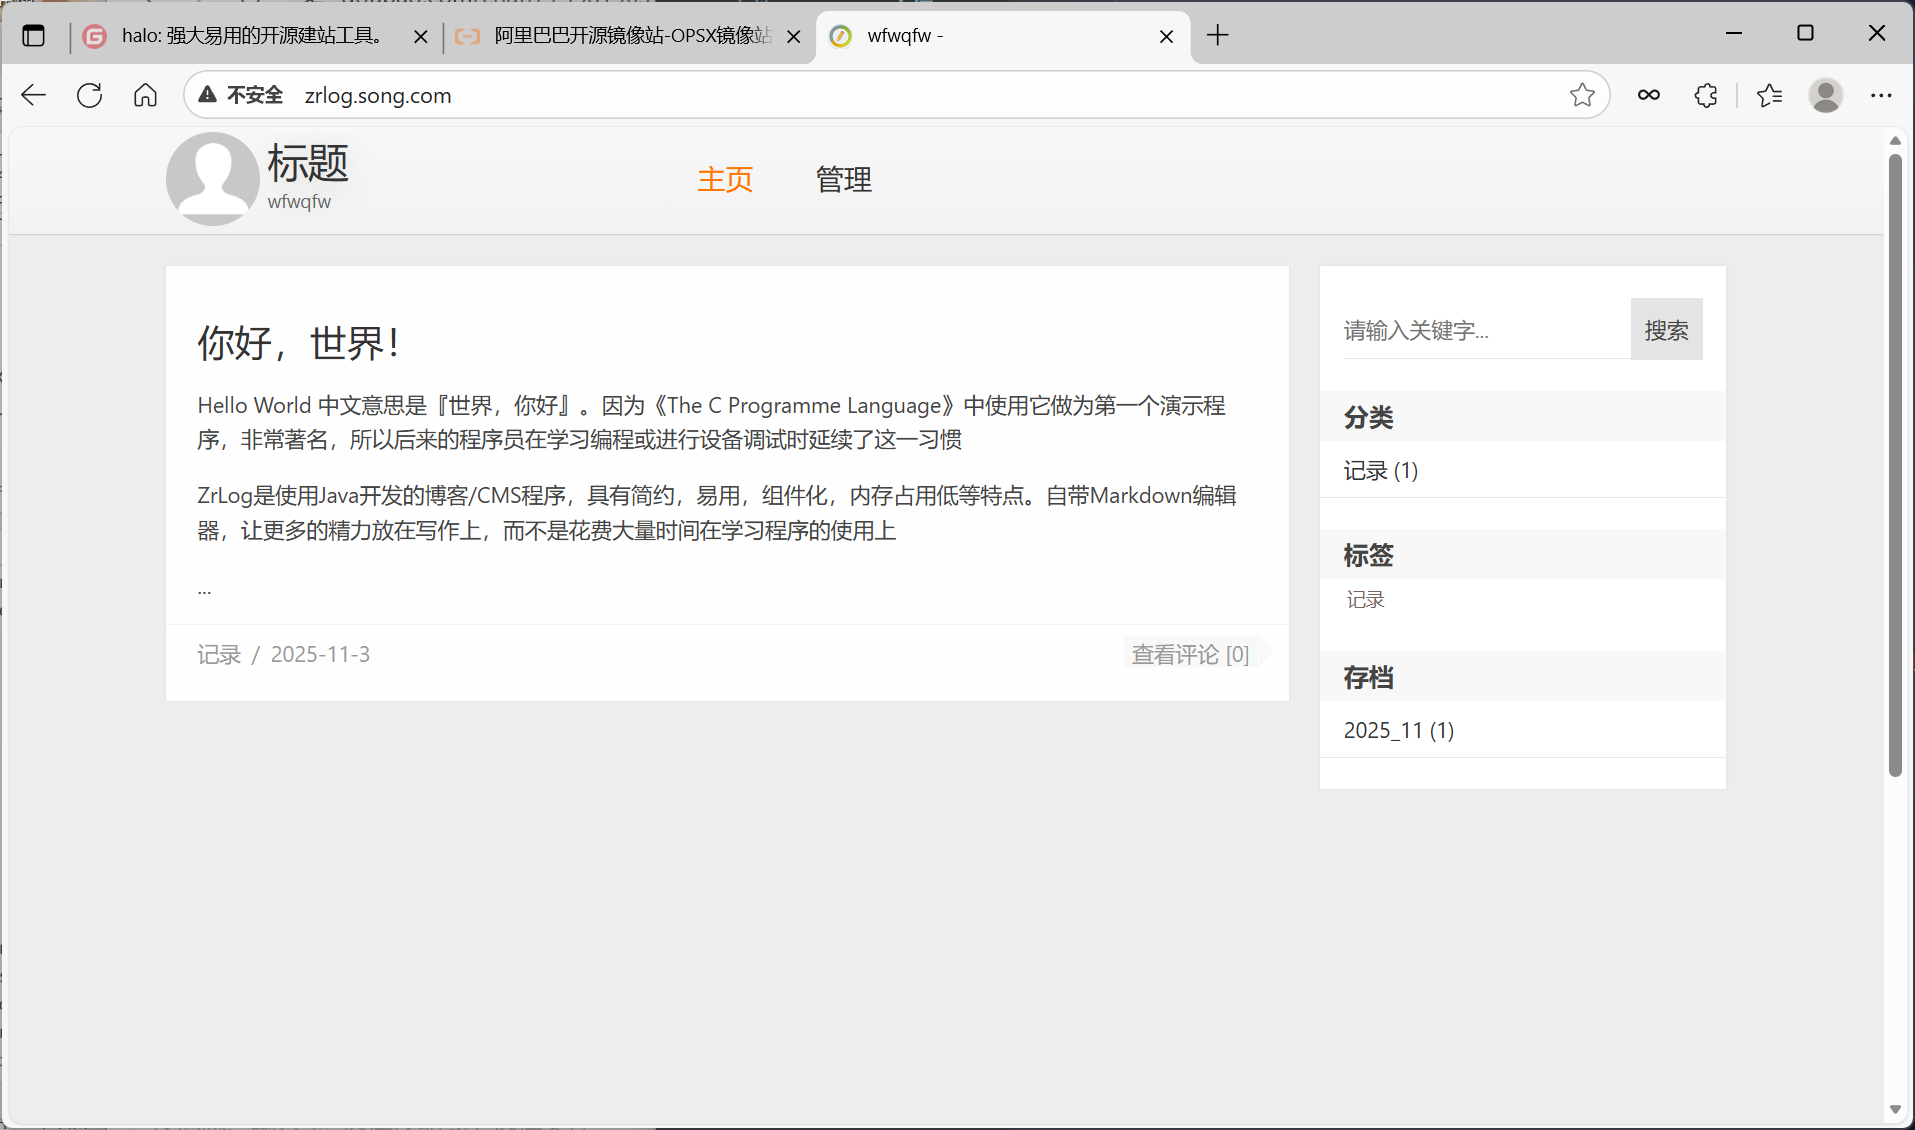Image resolution: width=1915 pixels, height=1130 pixels.
Task: Click the 存档 sidebar heading
Action: point(1369,677)
